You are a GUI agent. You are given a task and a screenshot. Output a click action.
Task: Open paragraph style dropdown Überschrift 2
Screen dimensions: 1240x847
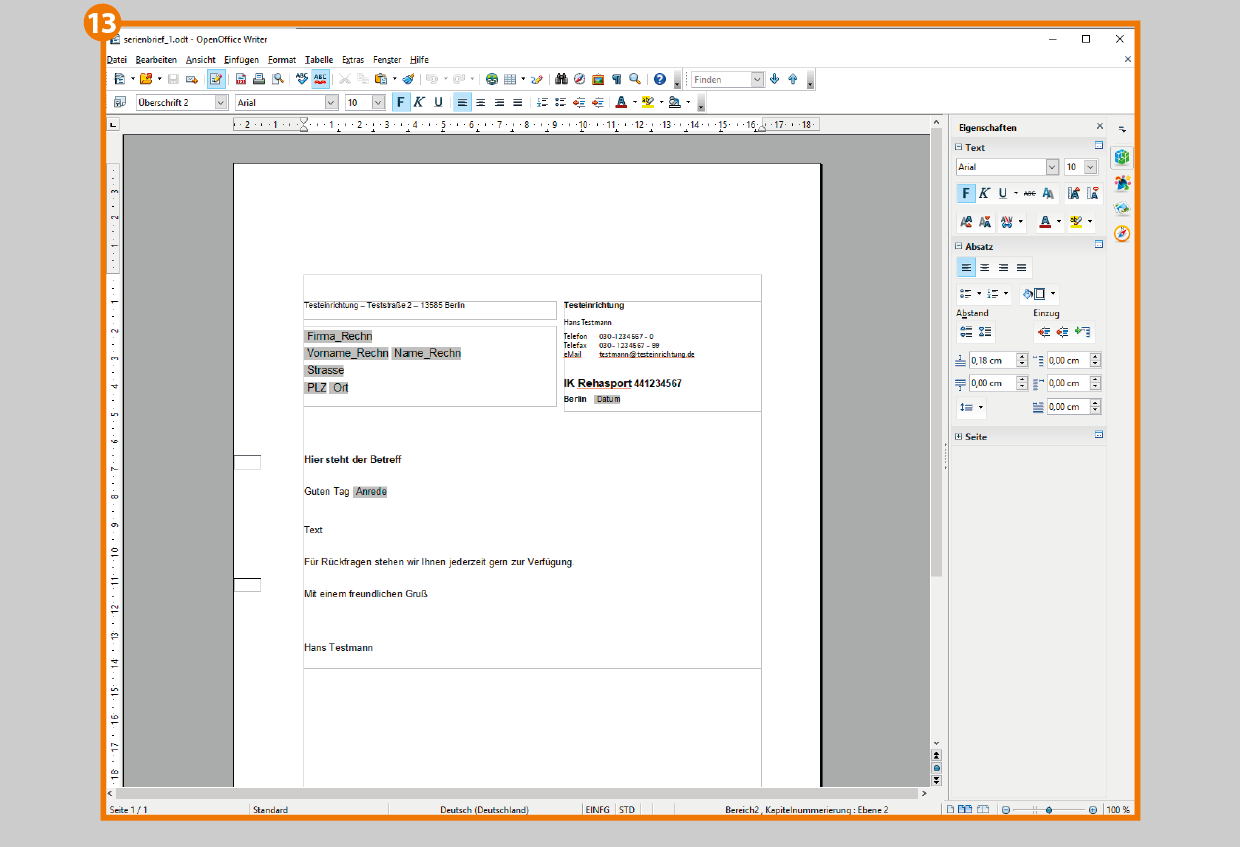tap(220, 102)
